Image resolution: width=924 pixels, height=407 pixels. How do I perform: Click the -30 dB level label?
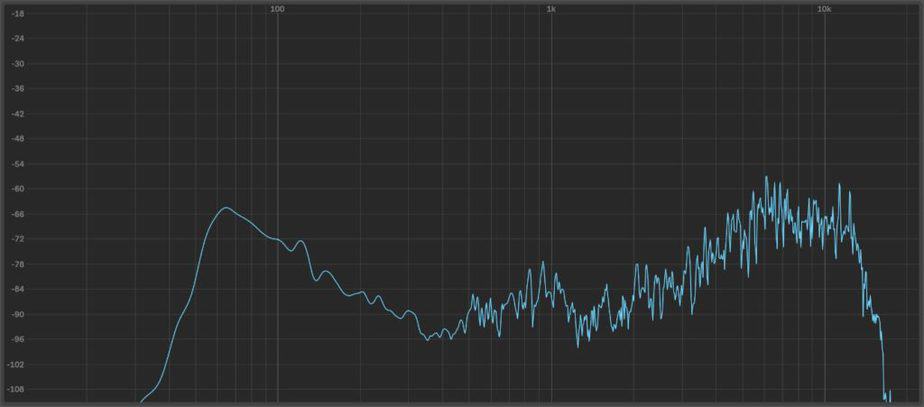pyautogui.click(x=17, y=64)
